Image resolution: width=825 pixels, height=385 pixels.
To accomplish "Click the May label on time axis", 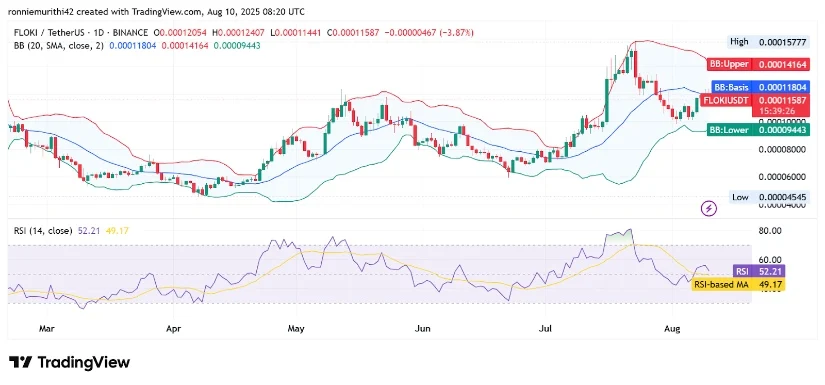I will tap(296, 329).
